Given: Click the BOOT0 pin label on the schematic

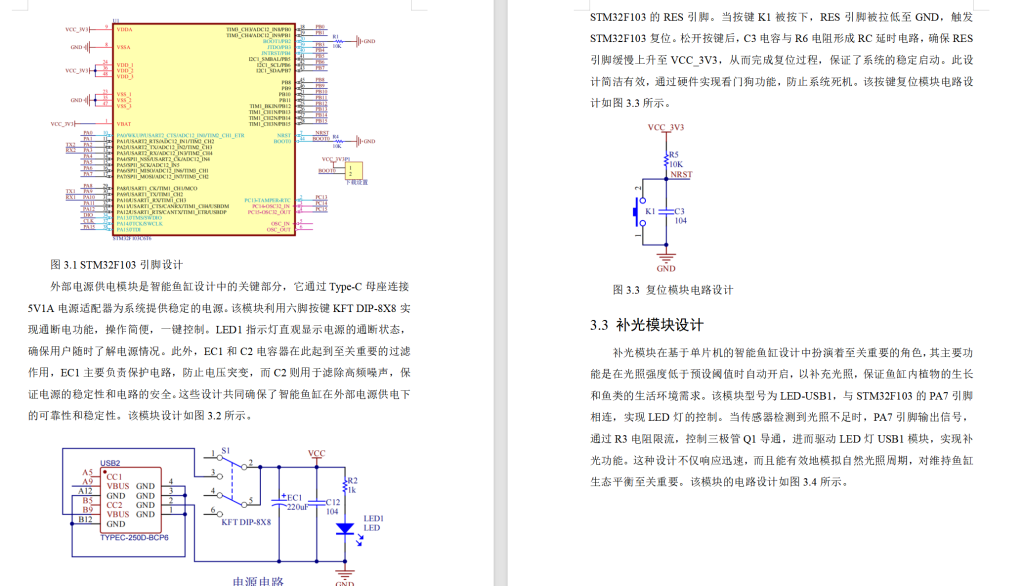Looking at the screenshot, I should click(282, 142).
